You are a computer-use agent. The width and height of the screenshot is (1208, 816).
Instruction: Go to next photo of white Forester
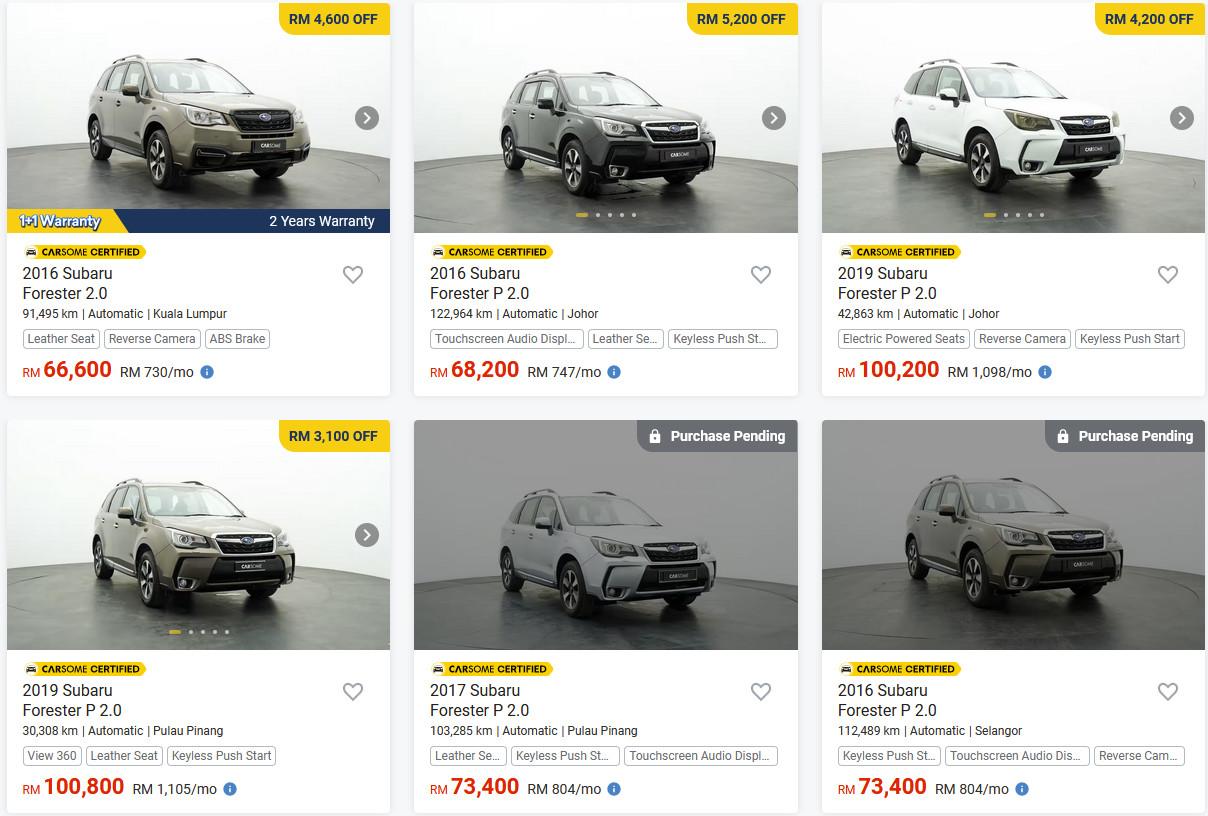tap(1182, 118)
